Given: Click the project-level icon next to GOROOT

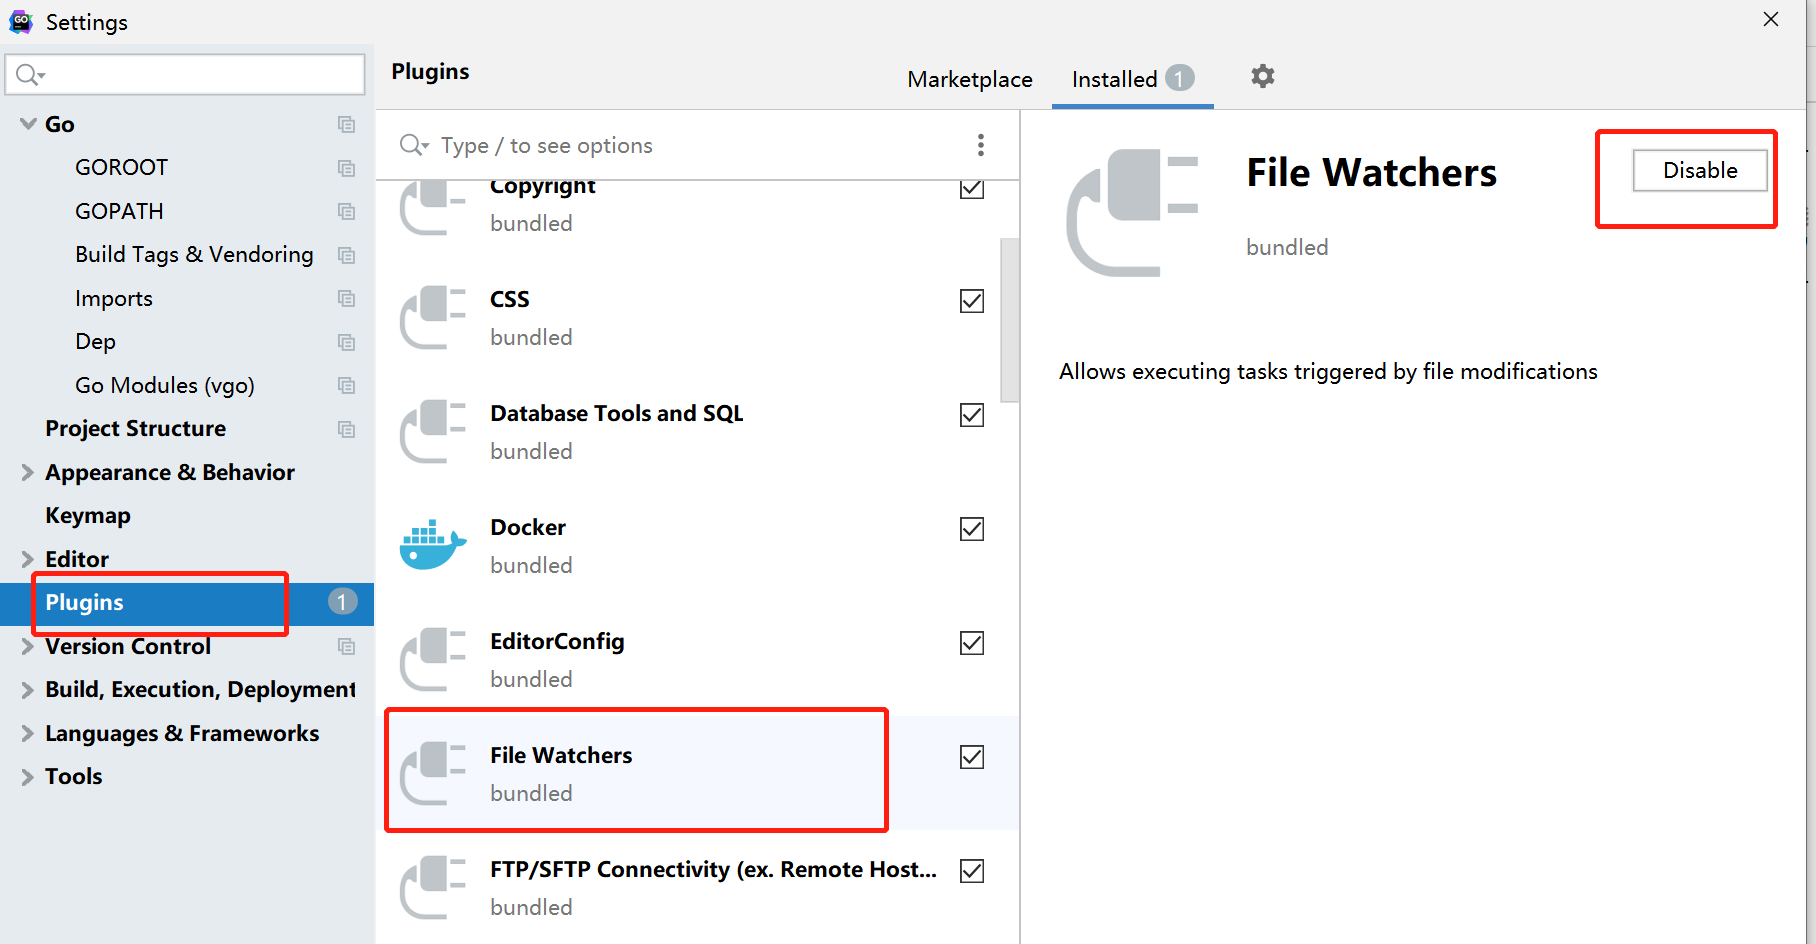Looking at the screenshot, I should pos(346,168).
